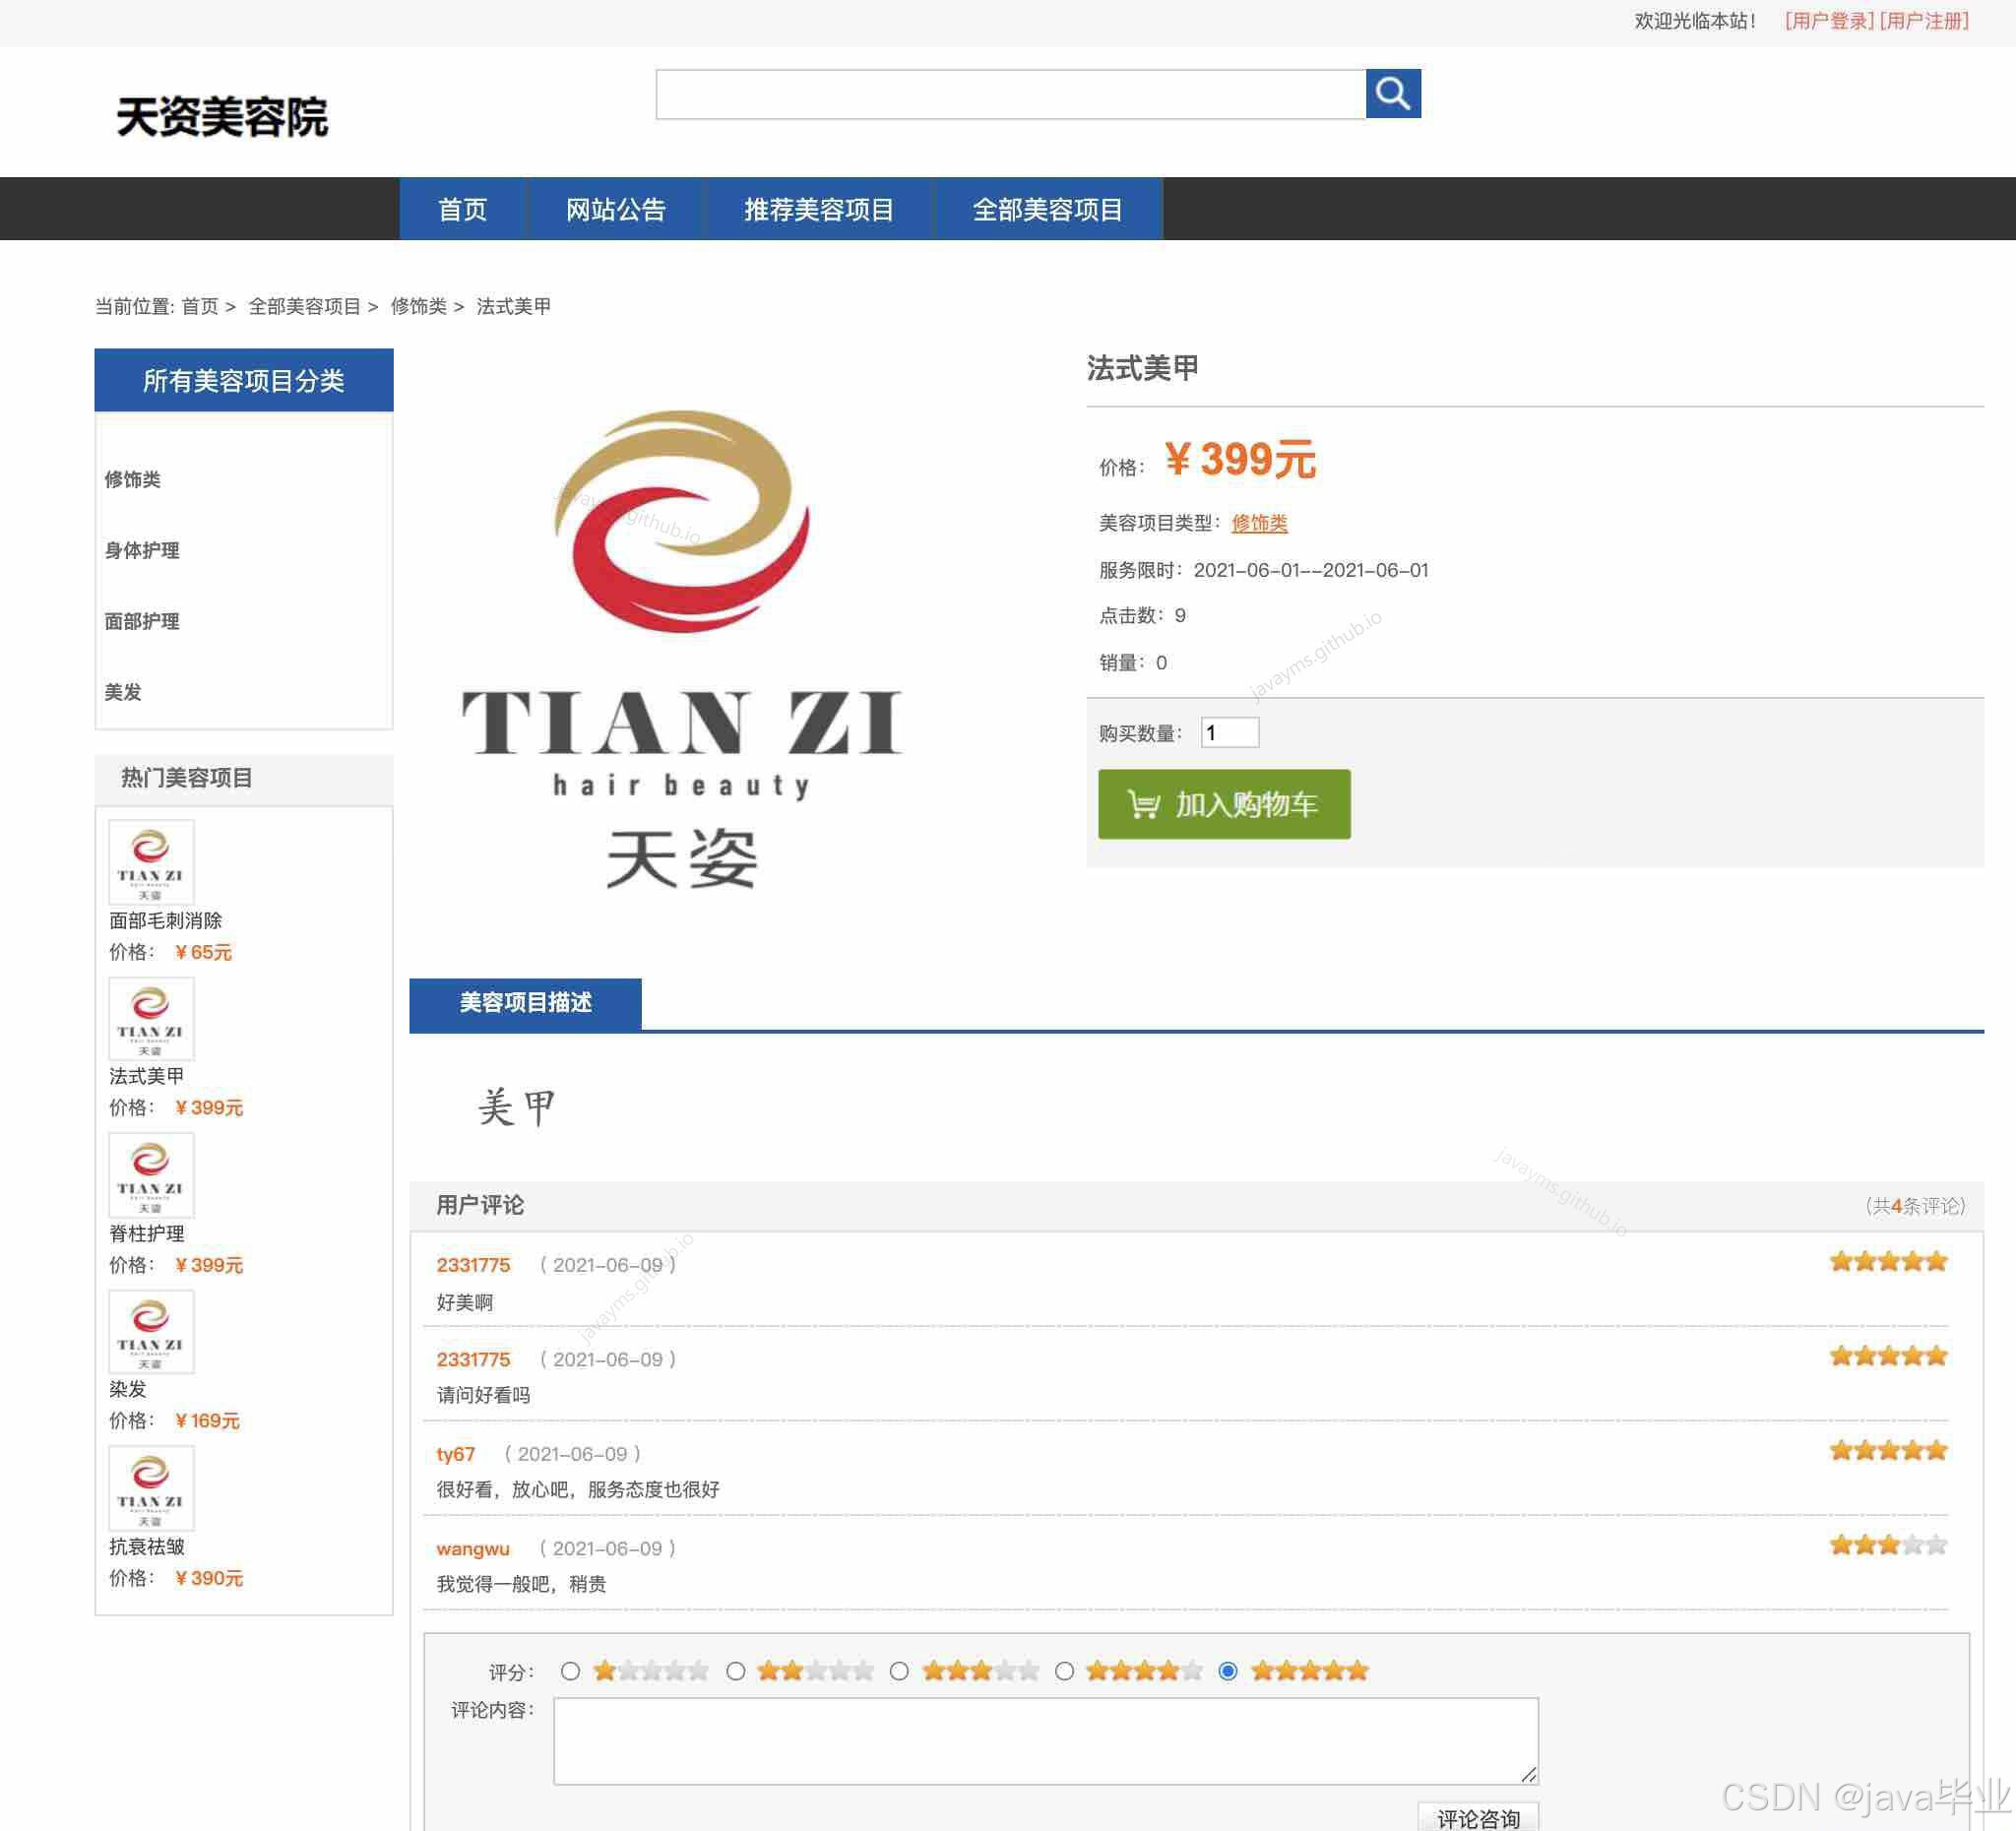Image resolution: width=2016 pixels, height=1831 pixels.
Task: Open the 面部毛刺消除 hot item title
Action: 165,920
